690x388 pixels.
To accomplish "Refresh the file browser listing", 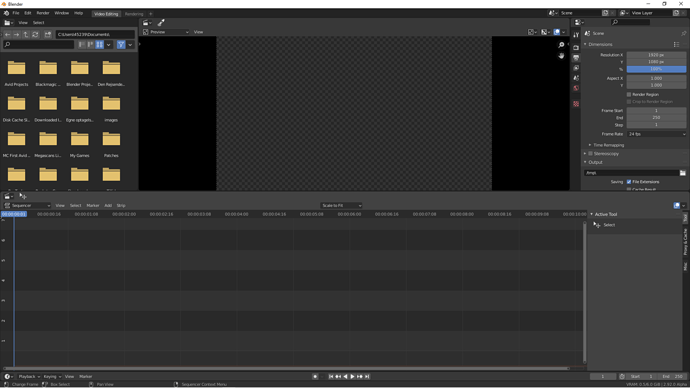I will click(x=36, y=34).
